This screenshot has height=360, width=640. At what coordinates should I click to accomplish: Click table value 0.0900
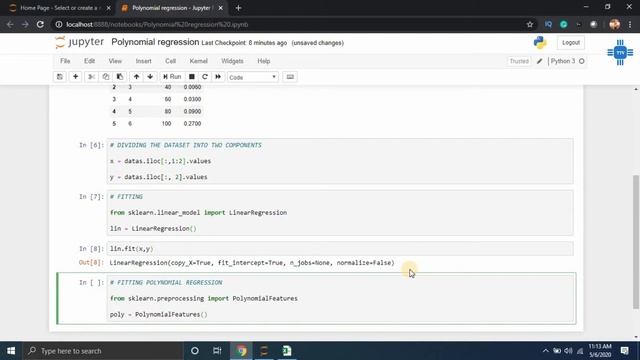[x=192, y=111]
